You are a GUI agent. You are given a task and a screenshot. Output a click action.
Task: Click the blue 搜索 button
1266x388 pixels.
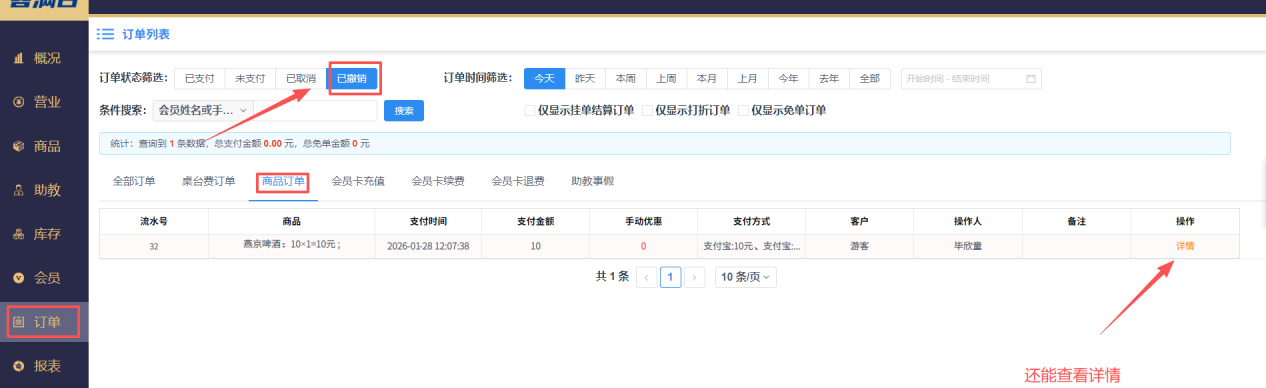click(x=404, y=110)
